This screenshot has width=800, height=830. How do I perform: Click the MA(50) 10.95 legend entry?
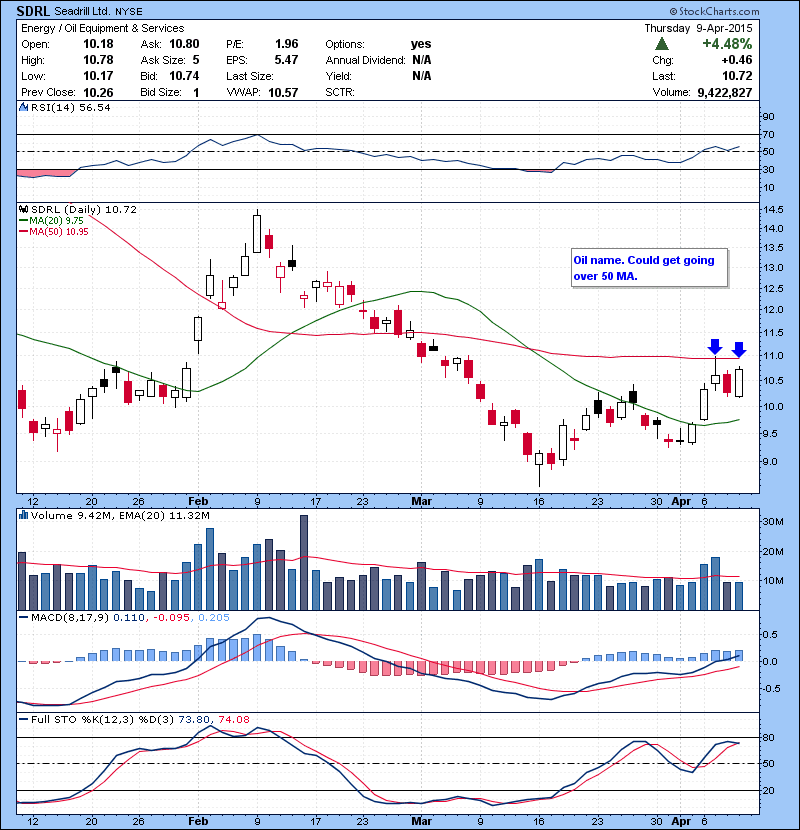click(x=53, y=231)
